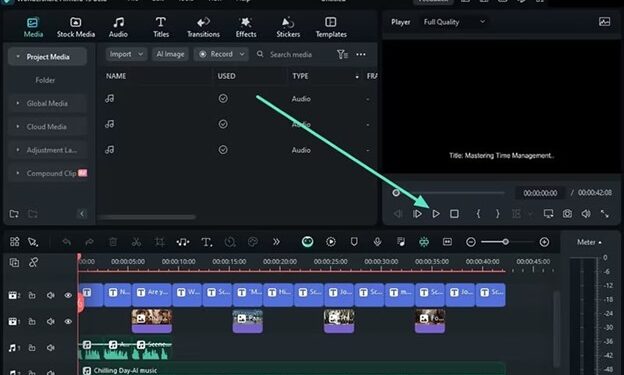Click the player volume icon
Viewport: 624px width, 375px height.
pos(586,214)
